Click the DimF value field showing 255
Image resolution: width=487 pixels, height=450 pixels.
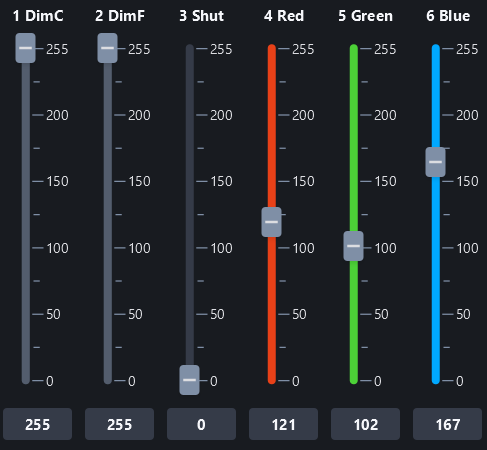120,424
